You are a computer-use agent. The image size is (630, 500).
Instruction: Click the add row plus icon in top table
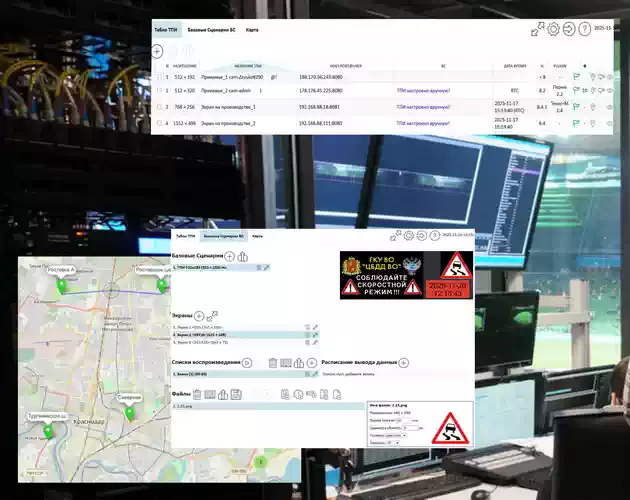point(157,50)
